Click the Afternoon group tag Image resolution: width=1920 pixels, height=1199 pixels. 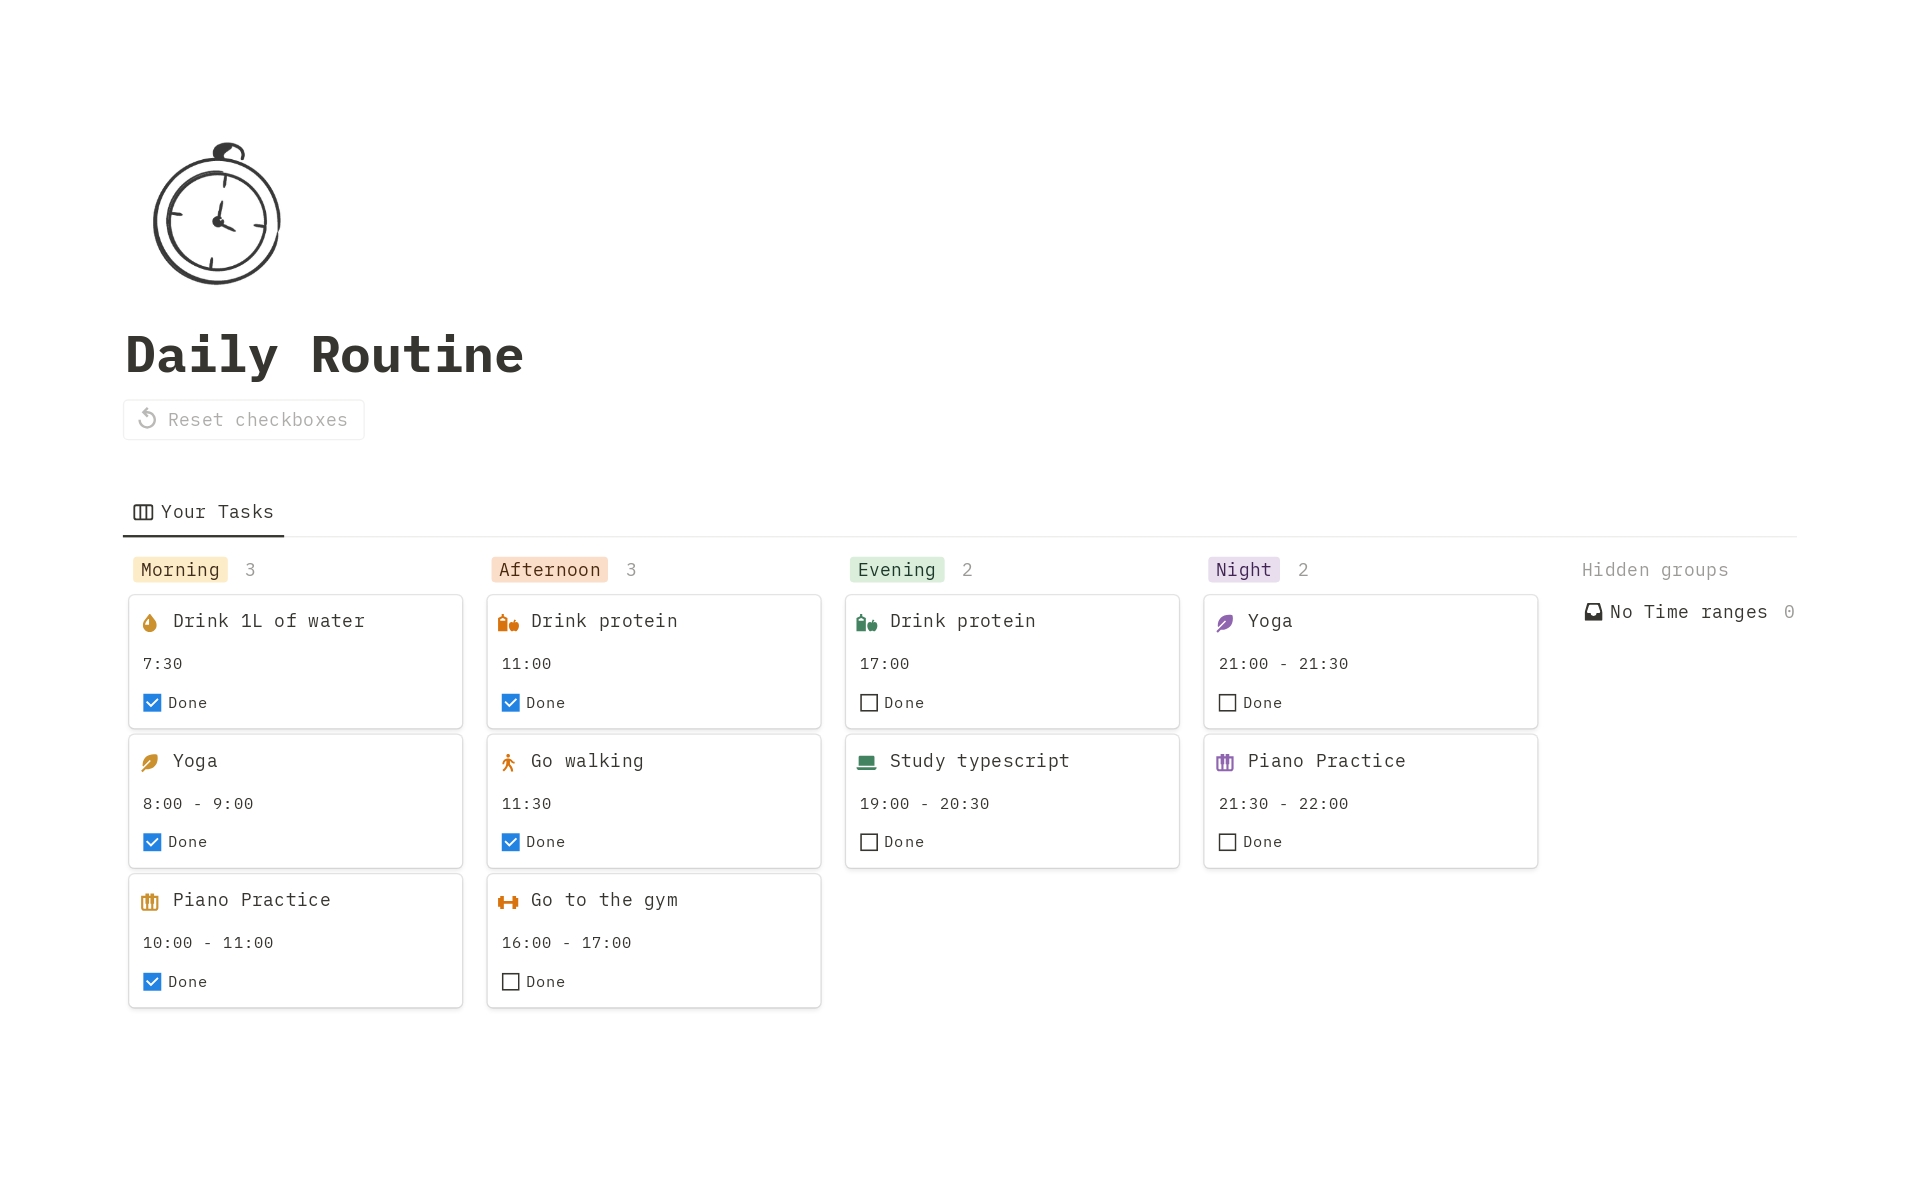coord(549,570)
